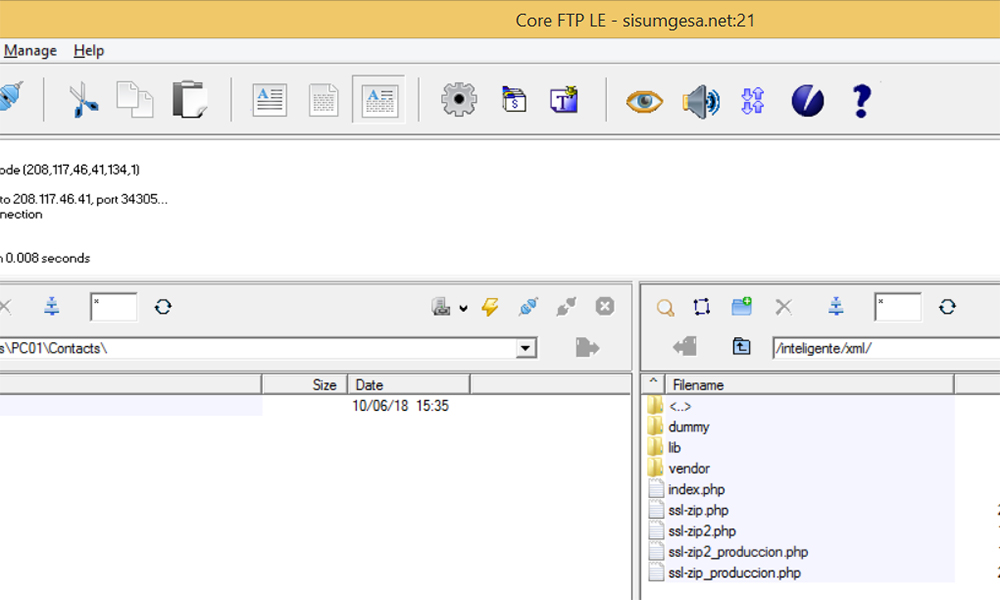Expand the arrow beside the printer icon

tap(464, 309)
